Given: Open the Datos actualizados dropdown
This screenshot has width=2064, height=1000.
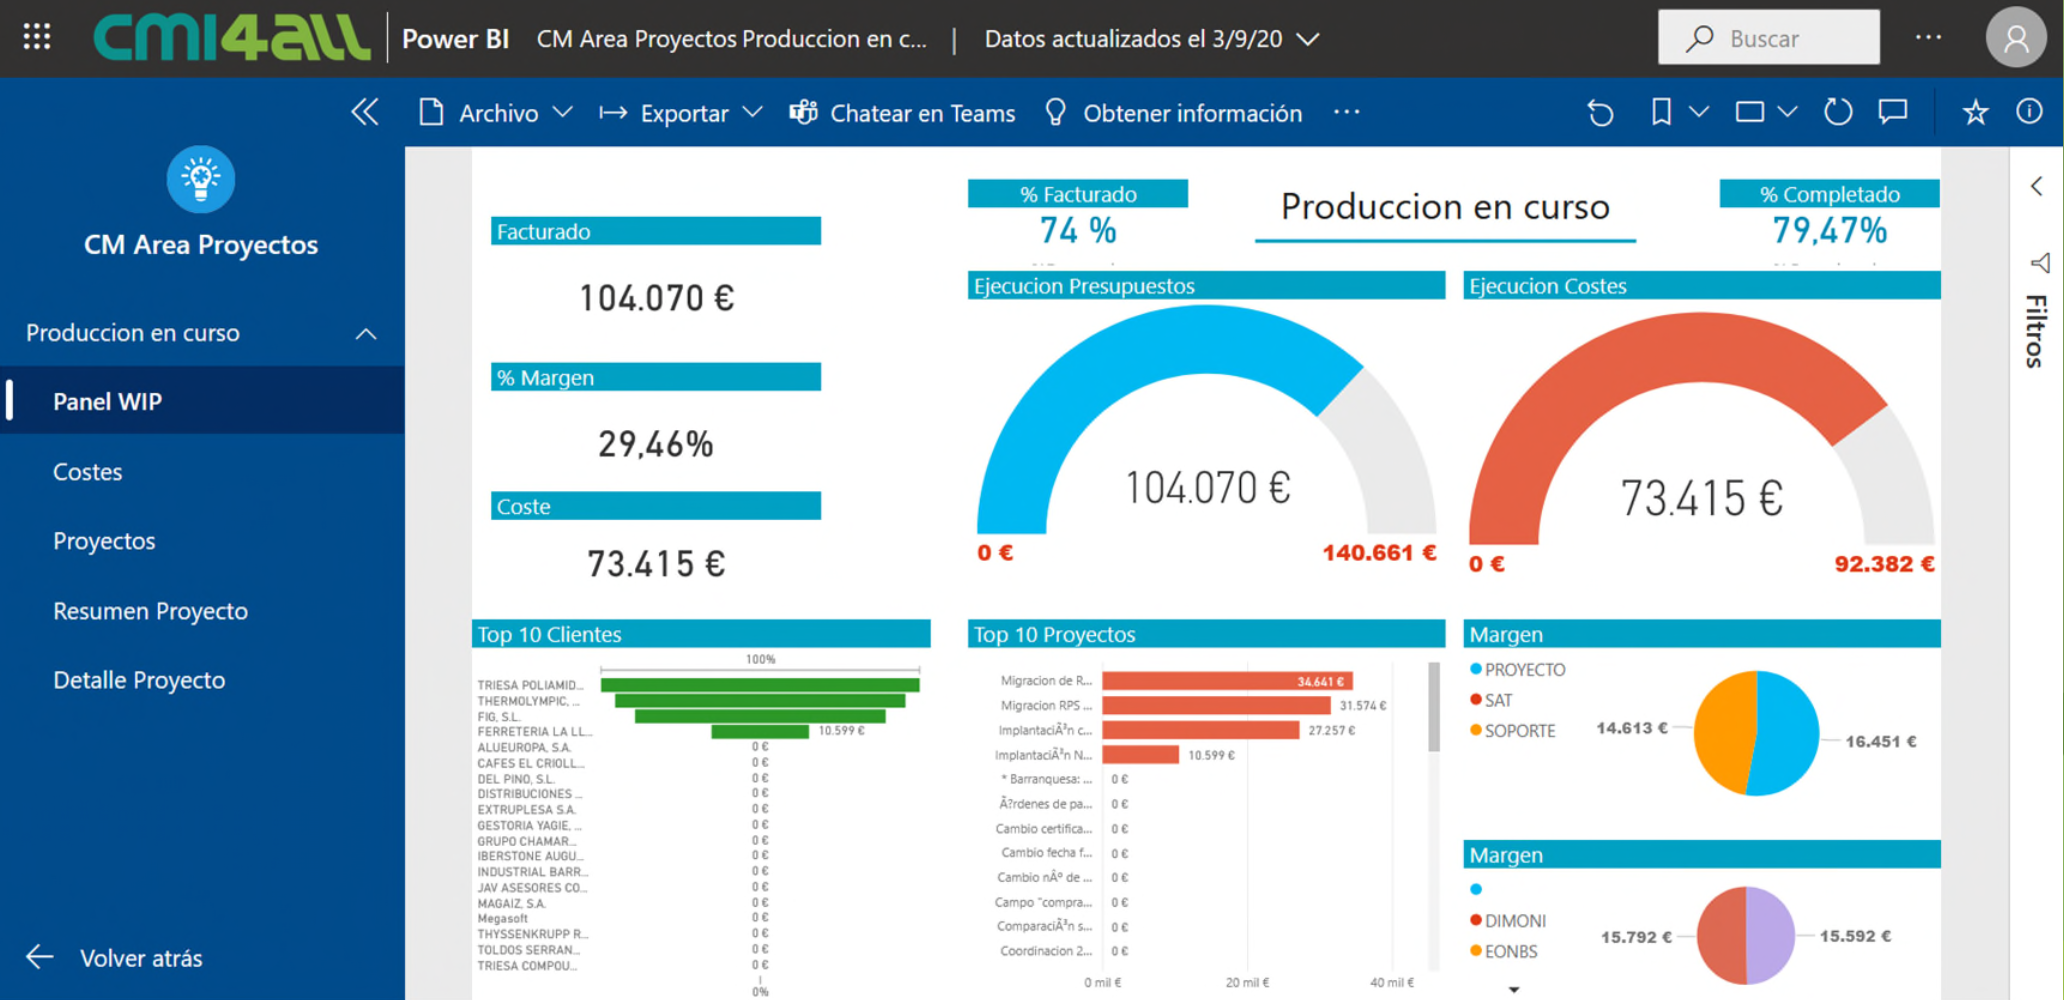Looking at the screenshot, I should (x=1308, y=39).
